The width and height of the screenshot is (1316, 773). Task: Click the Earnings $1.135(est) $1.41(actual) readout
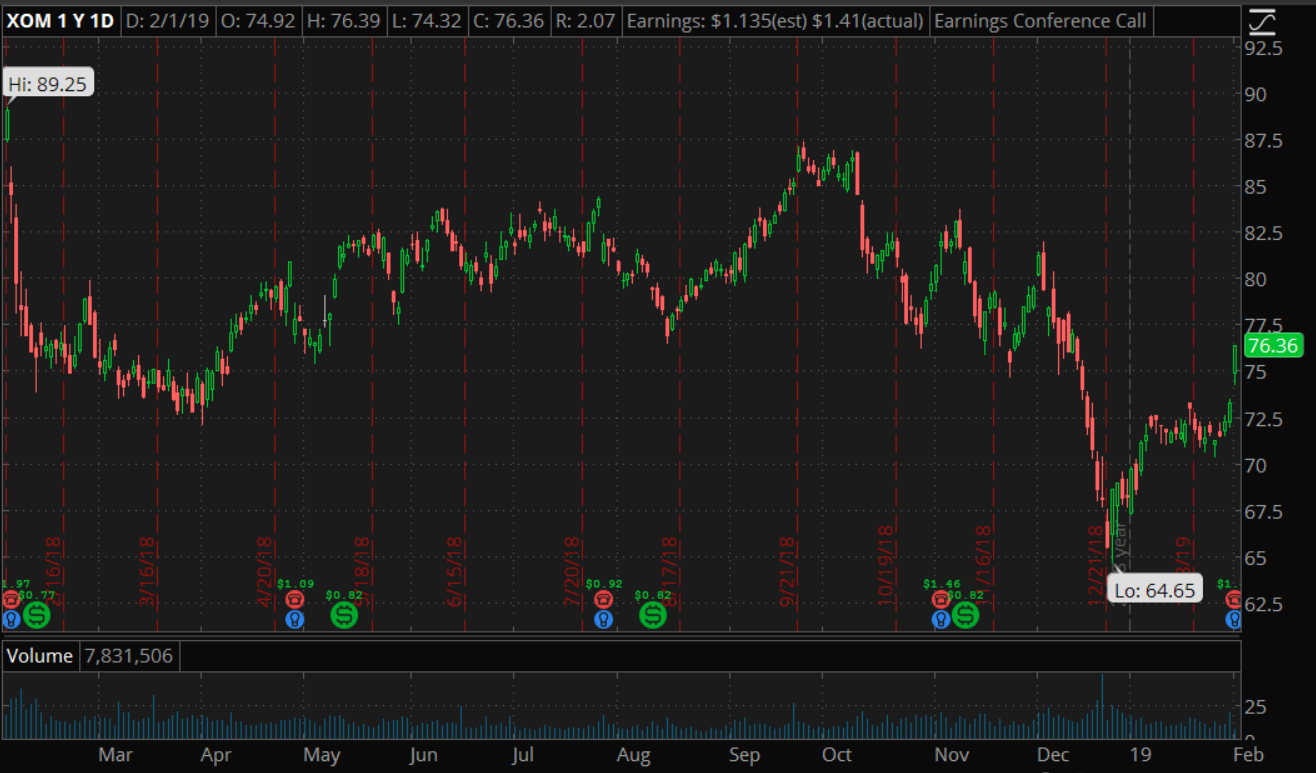click(x=775, y=21)
